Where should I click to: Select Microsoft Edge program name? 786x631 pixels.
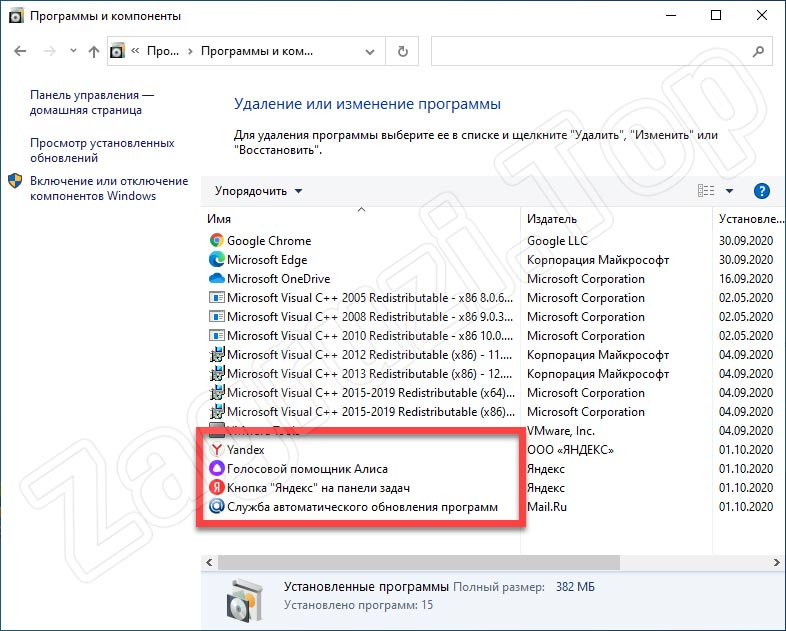click(267, 260)
